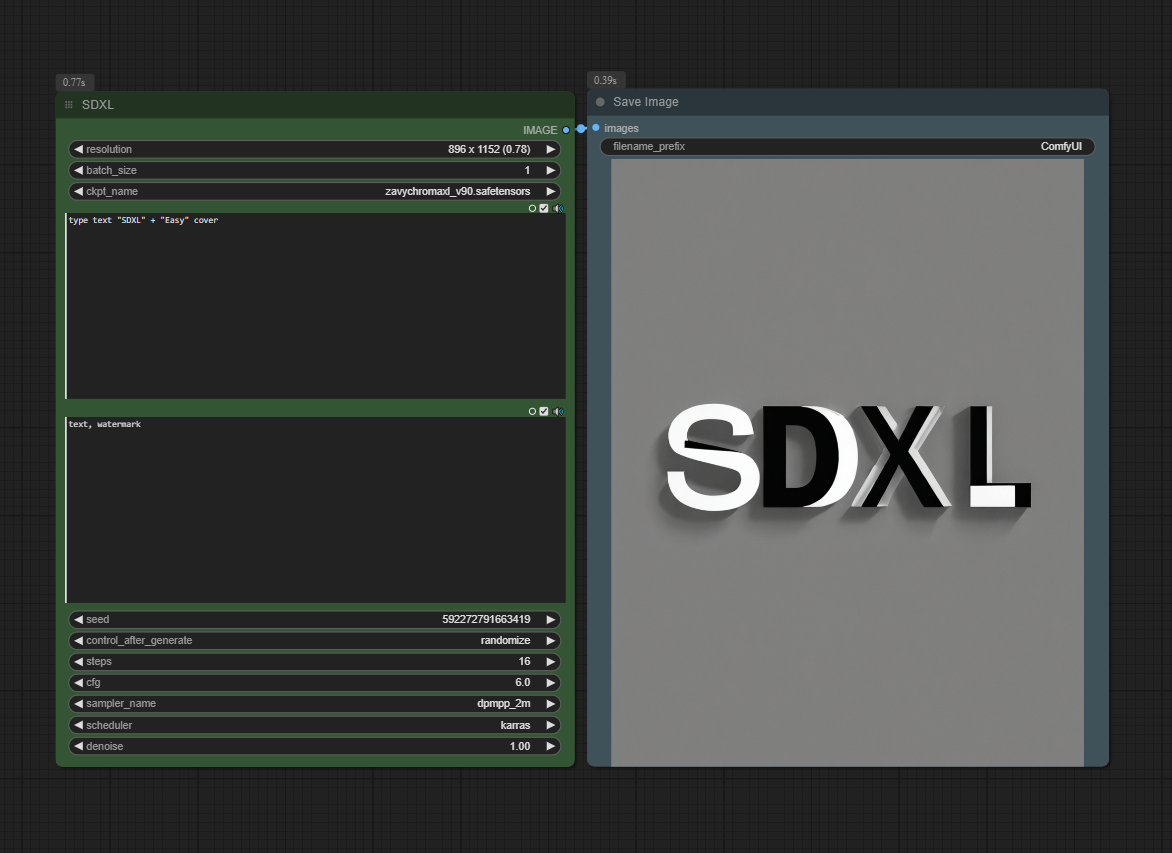Click the steps value 16
Image resolution: width=1172 pixels, height=853 pixels.
click(525, 662)
